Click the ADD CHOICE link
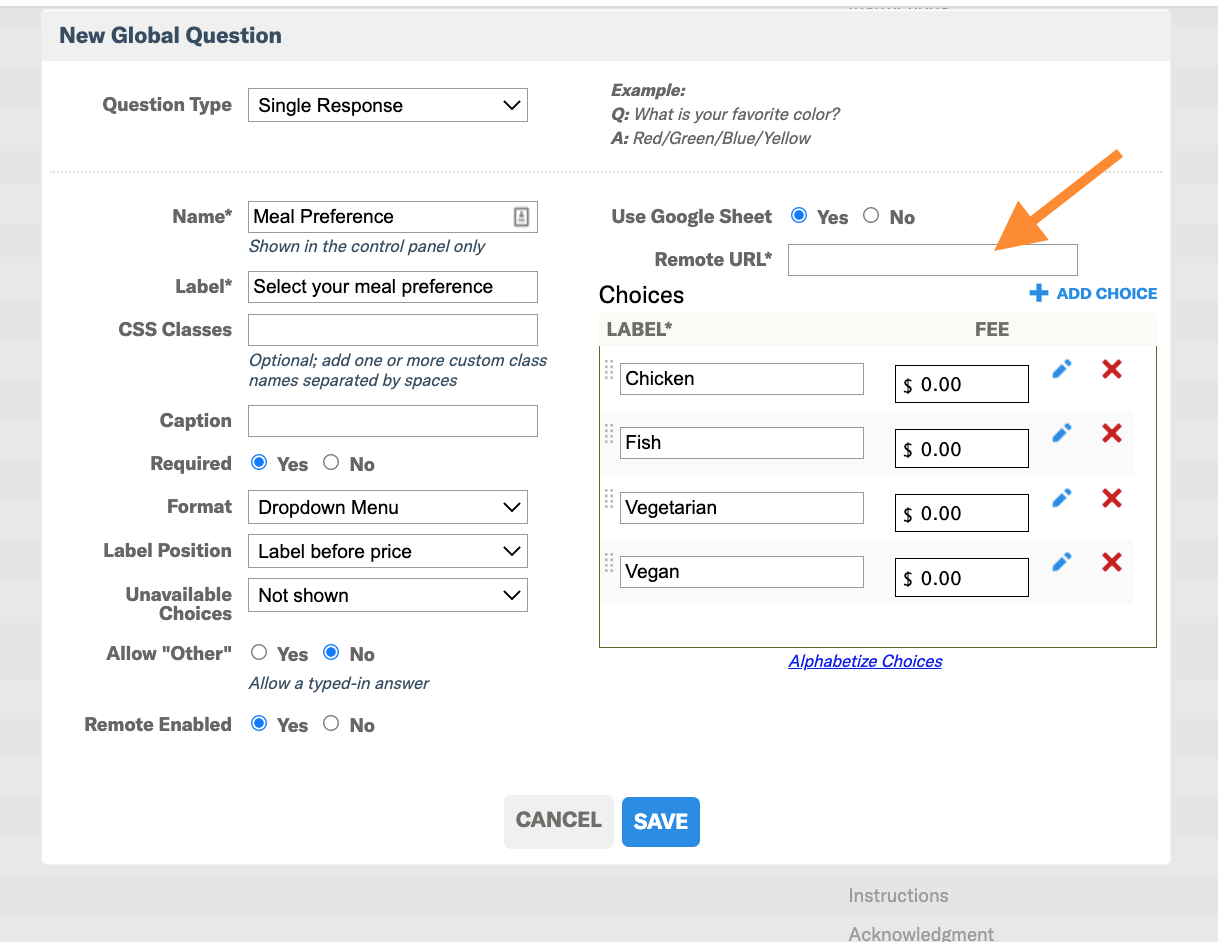The height and width of the screenshot is (942, 1218). (x=1093, y=293)
